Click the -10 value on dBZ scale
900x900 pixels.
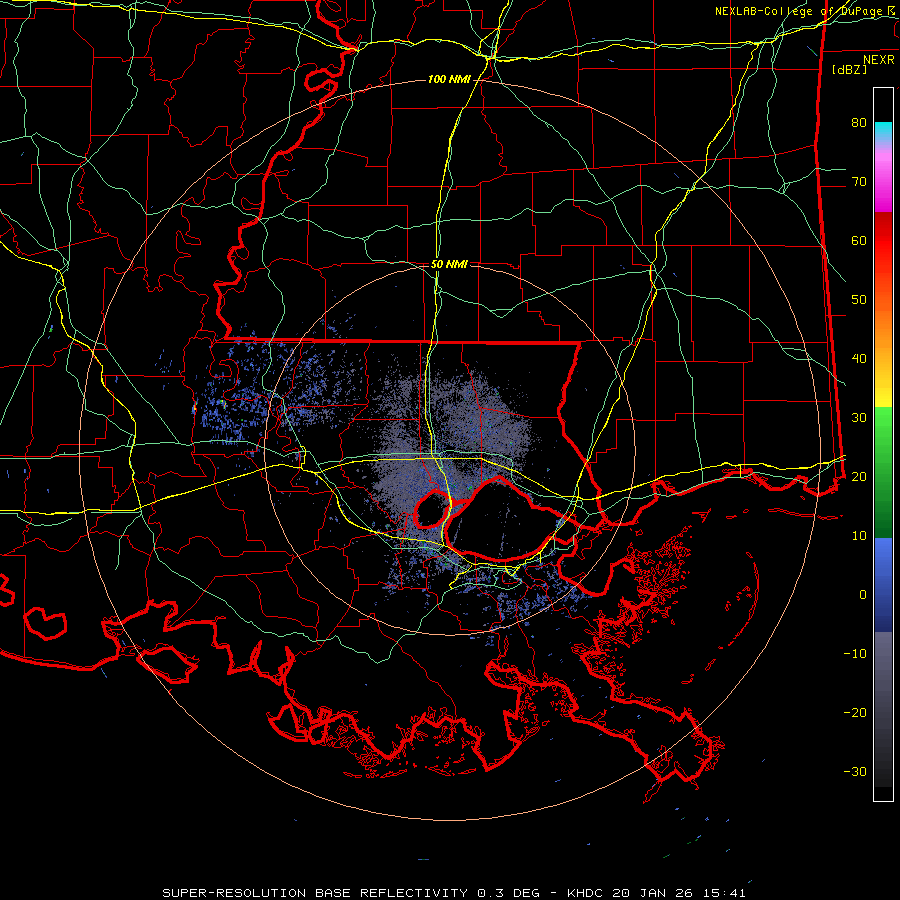tap(855, 653)
